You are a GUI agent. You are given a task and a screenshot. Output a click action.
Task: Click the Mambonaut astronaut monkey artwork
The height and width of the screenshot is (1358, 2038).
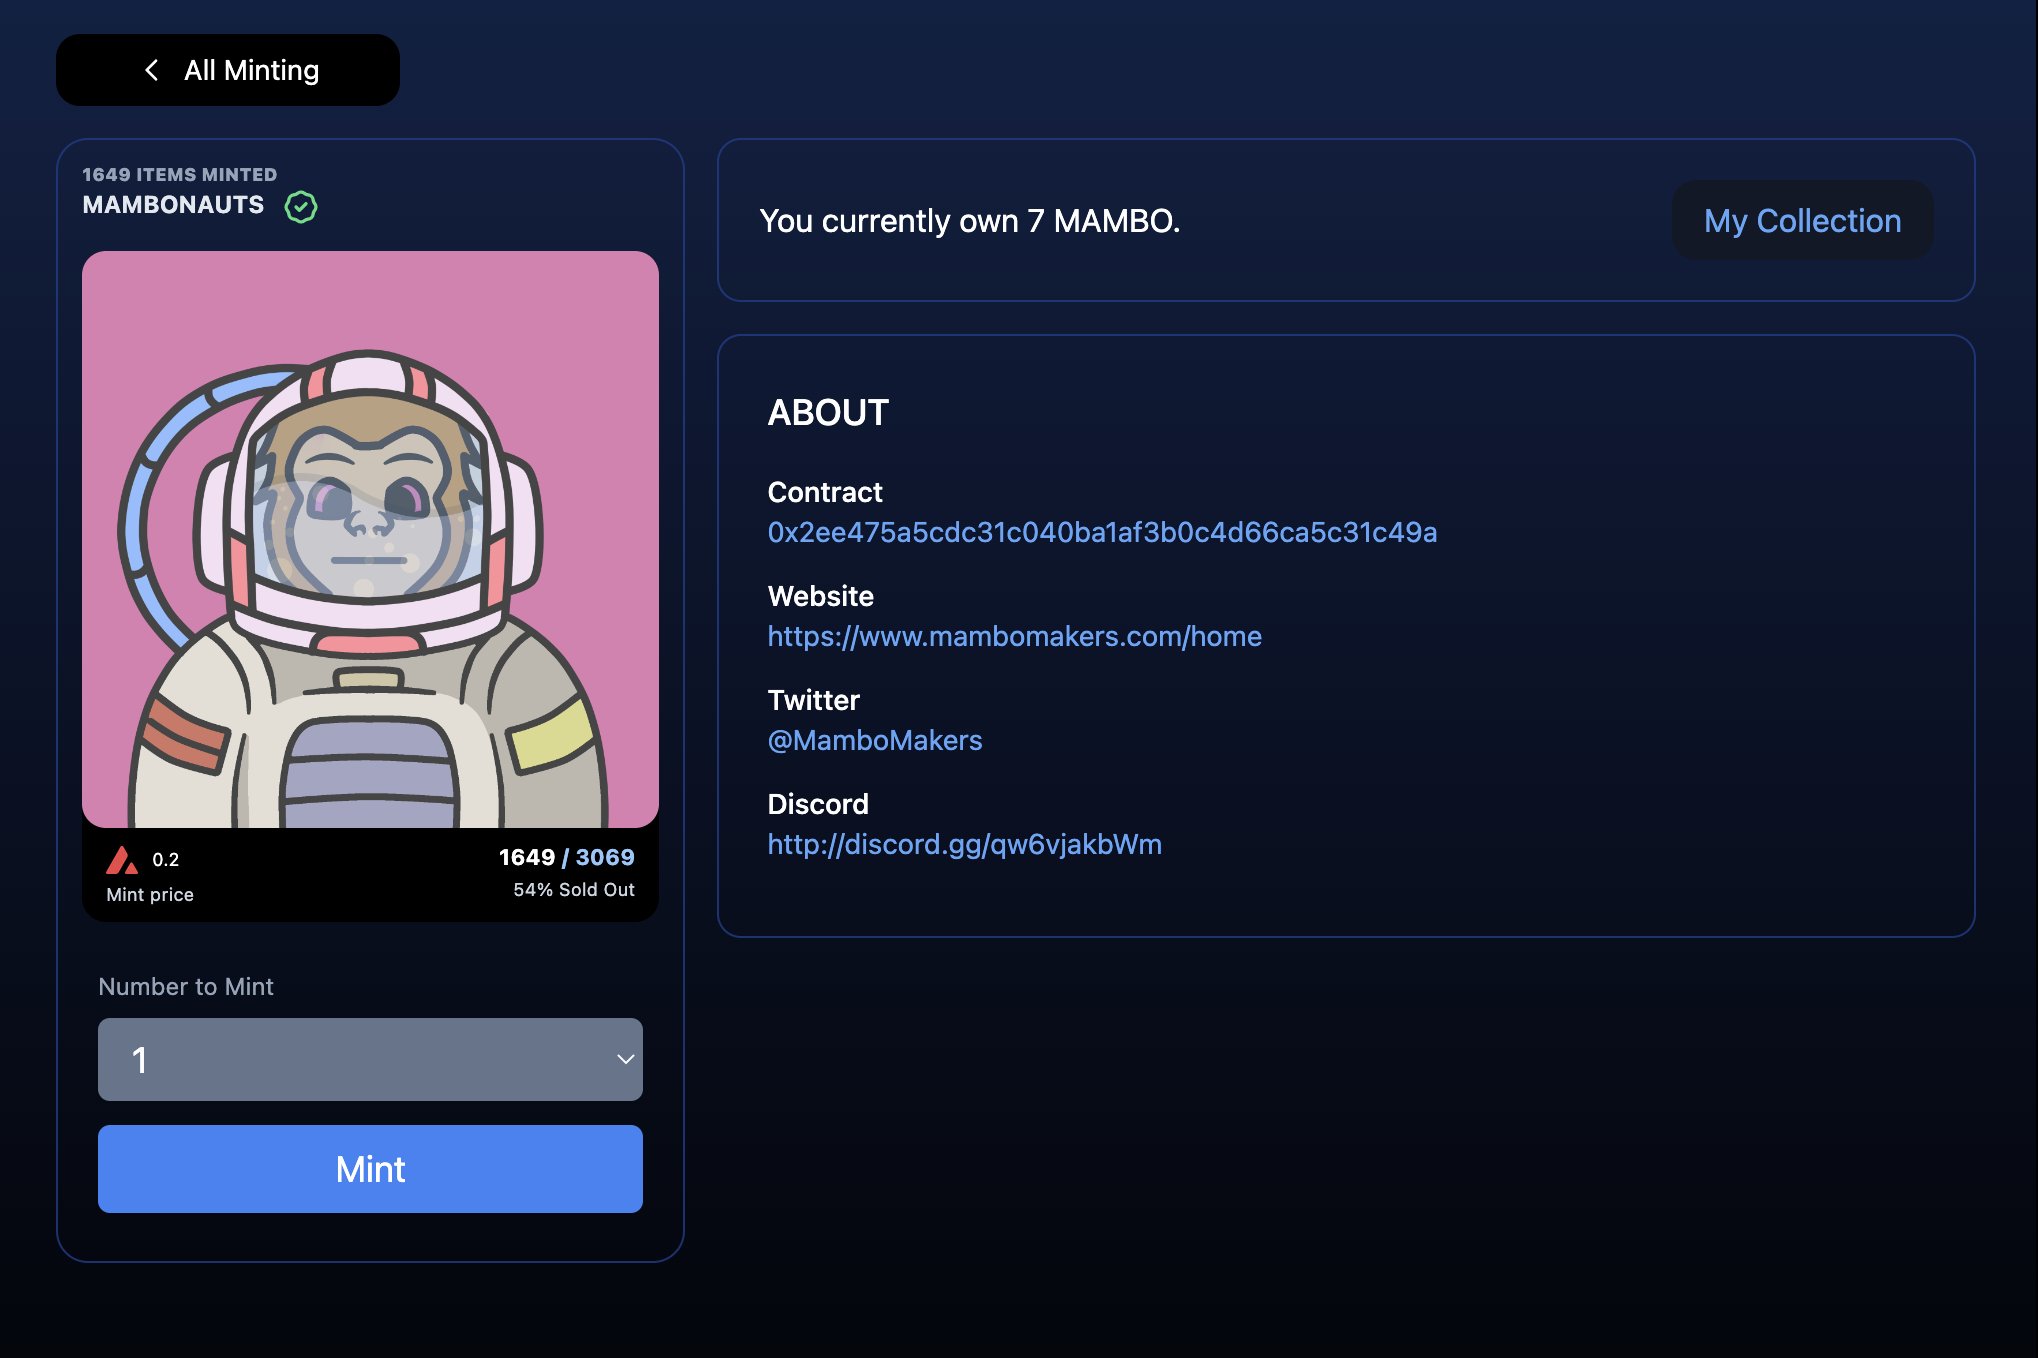(370, 540)
